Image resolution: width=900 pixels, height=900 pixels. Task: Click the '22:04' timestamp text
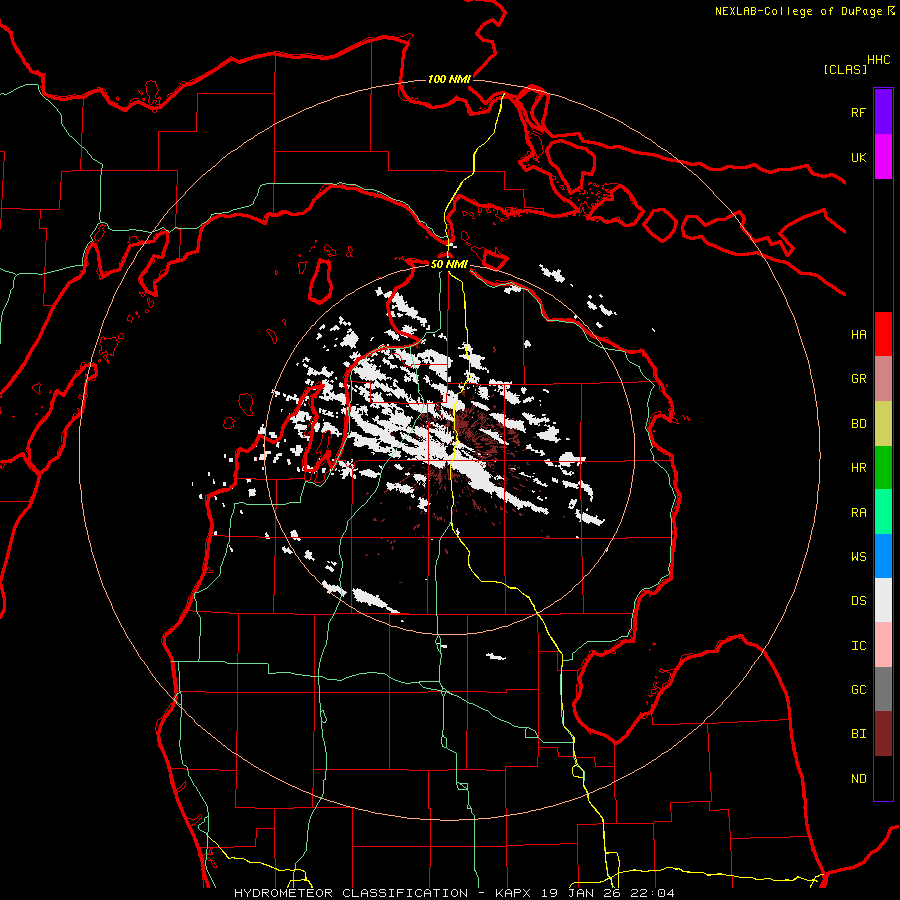[x=652, y=893]
